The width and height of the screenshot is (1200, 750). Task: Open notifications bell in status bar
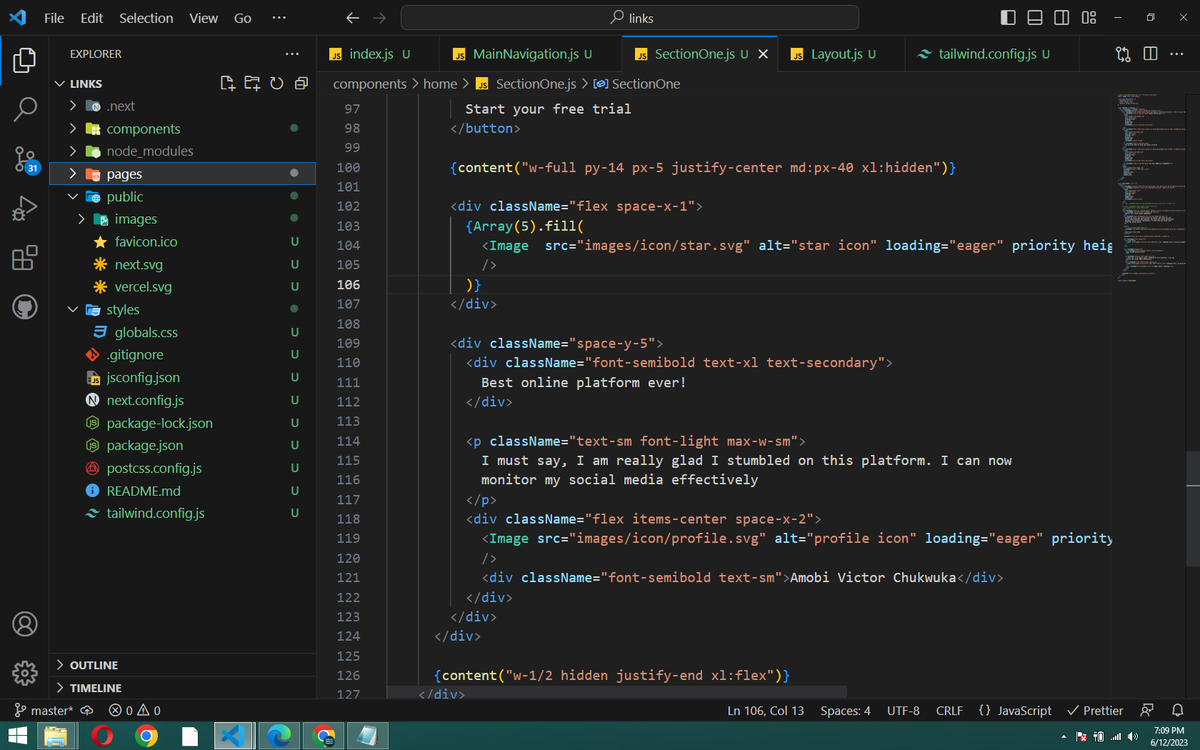1177,710
